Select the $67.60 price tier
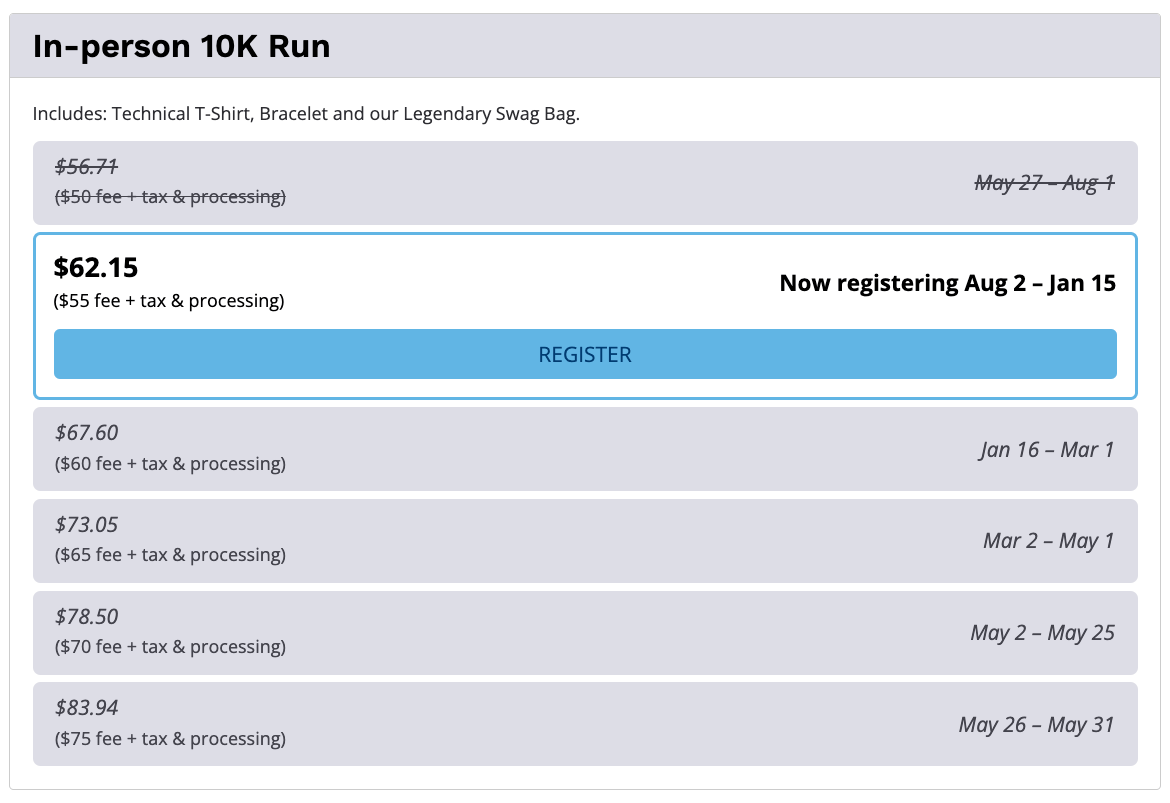The width and height of the screenshot is (1170, 803). point(86,433)
